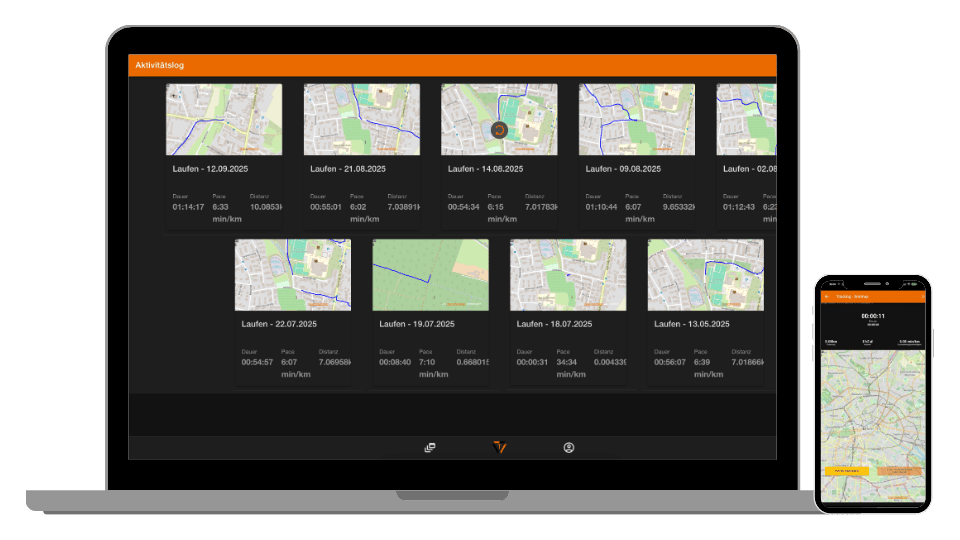960x540 pixels.
Task: Click the pace value 34:34 min/km
Action: click(571, 368)
